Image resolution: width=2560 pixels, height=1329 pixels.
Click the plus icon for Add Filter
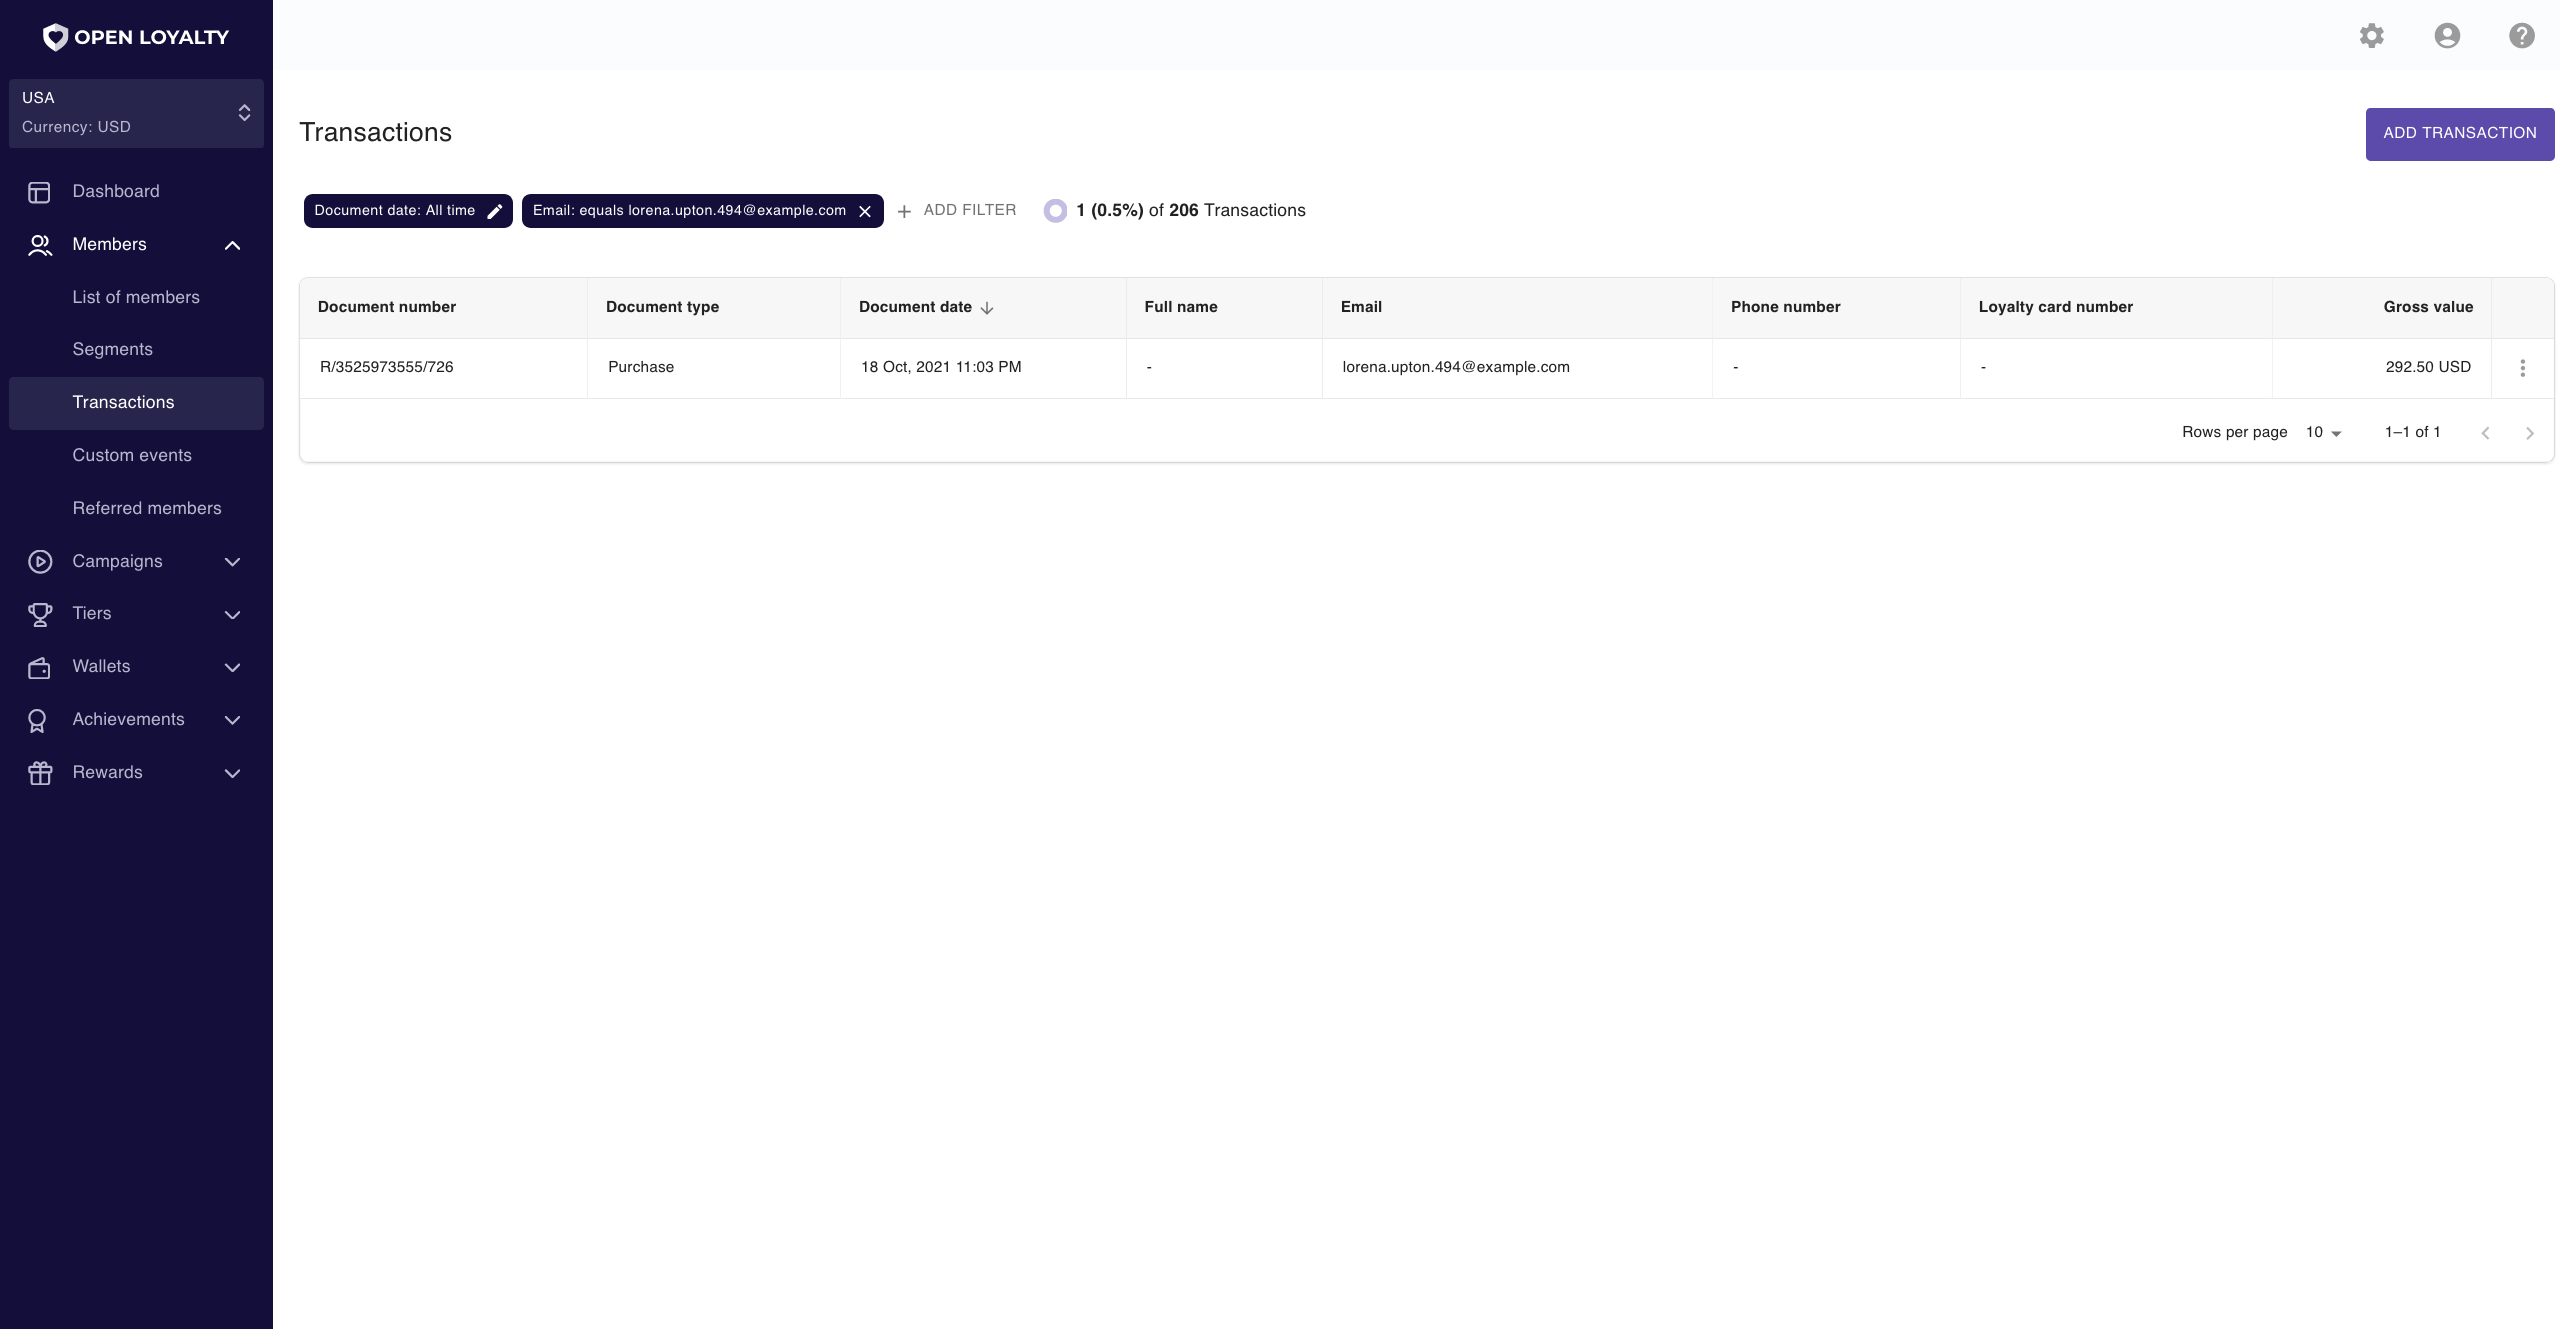pos(904,211)
